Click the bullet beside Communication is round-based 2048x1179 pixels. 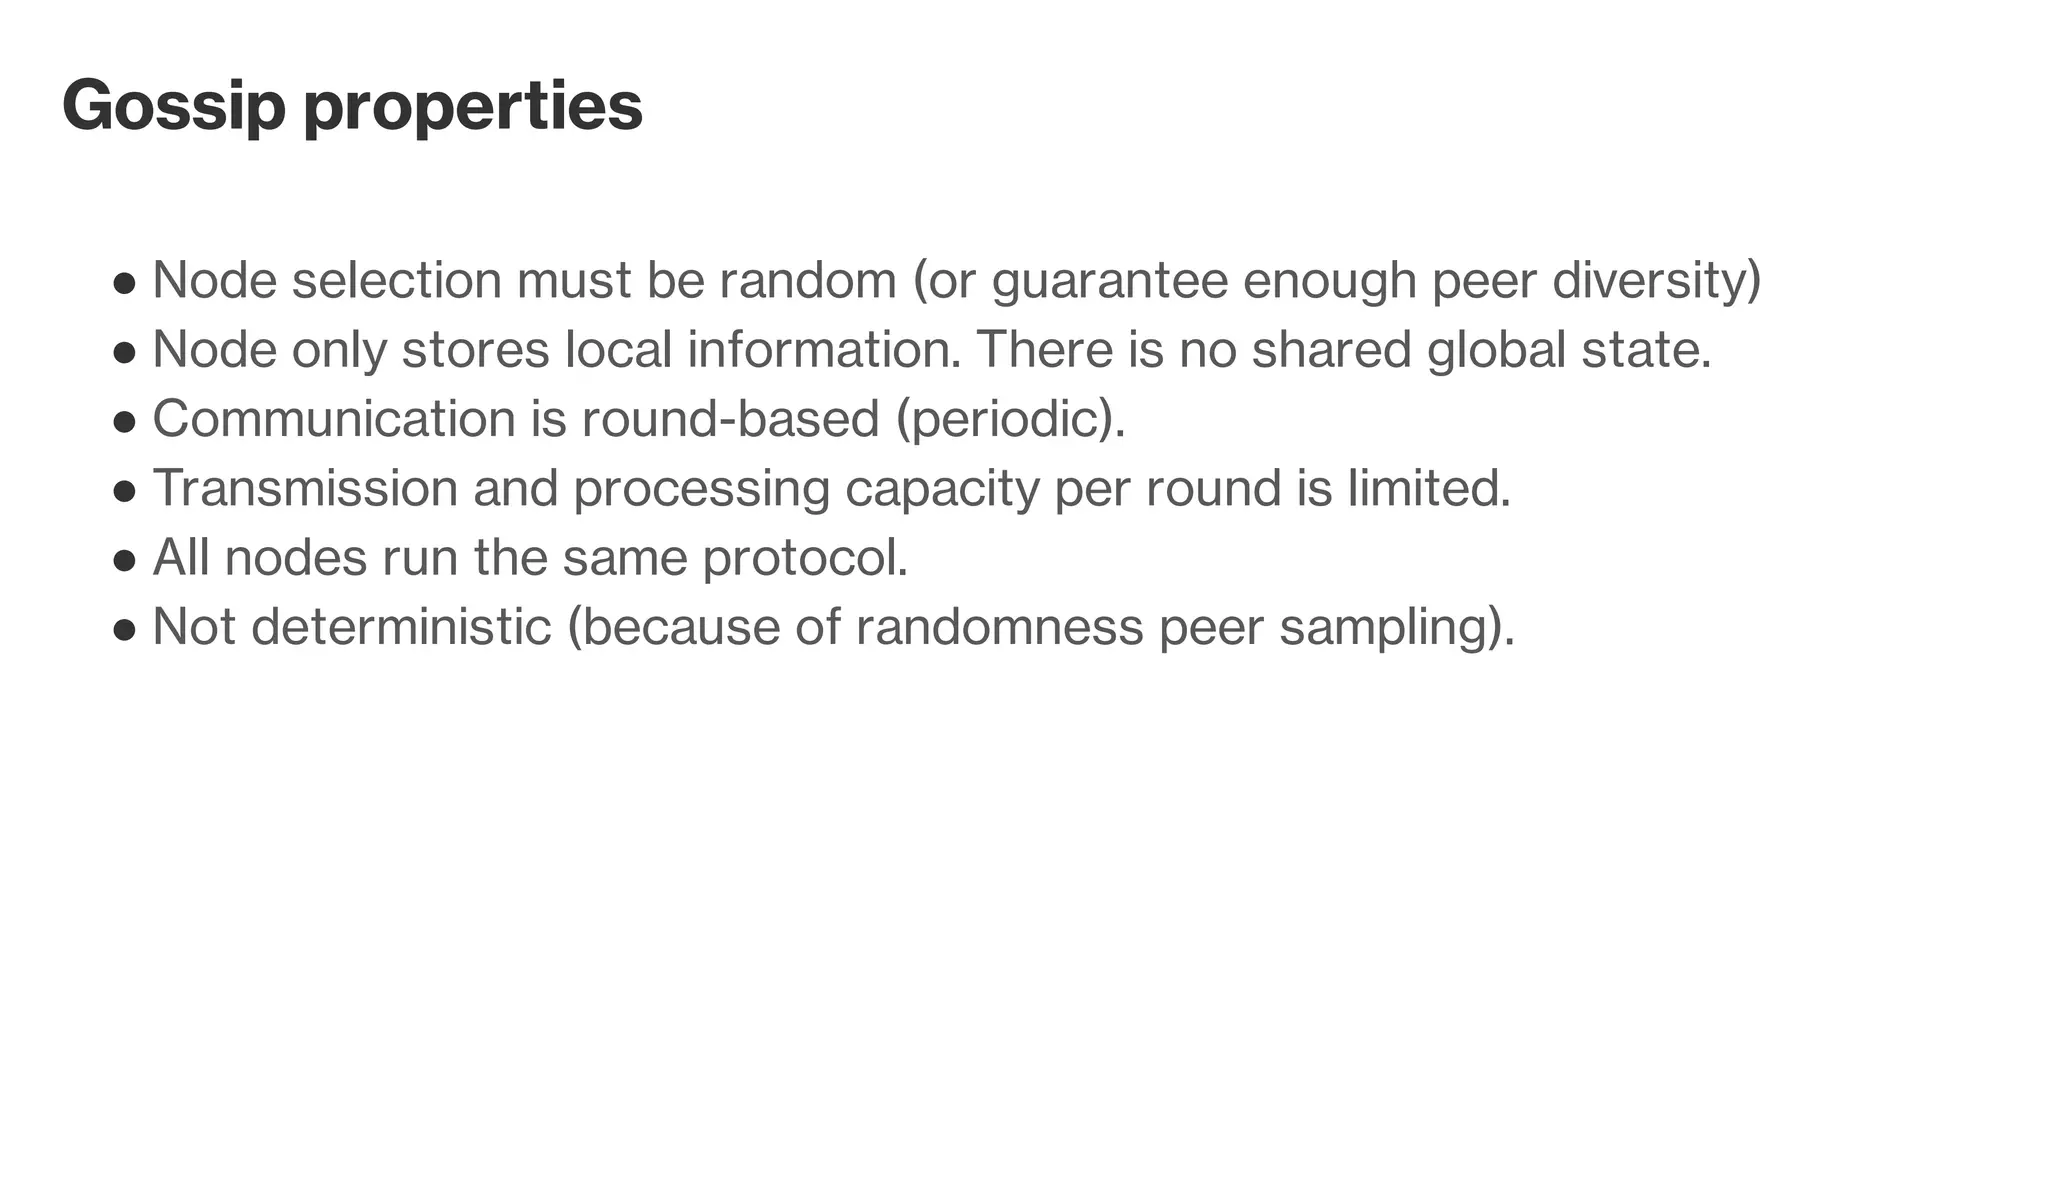tap(124, 422)
